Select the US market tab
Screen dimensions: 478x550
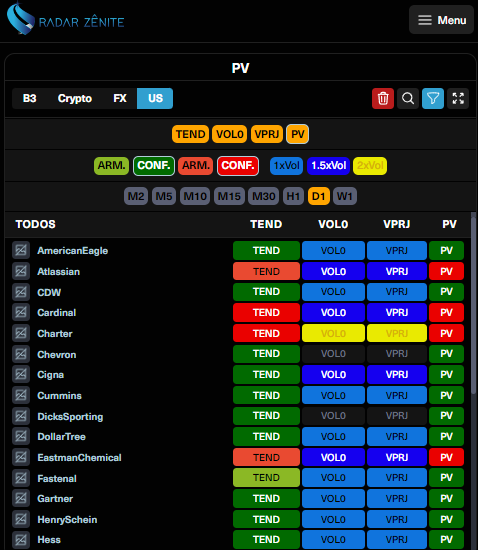tap(155, 99)
